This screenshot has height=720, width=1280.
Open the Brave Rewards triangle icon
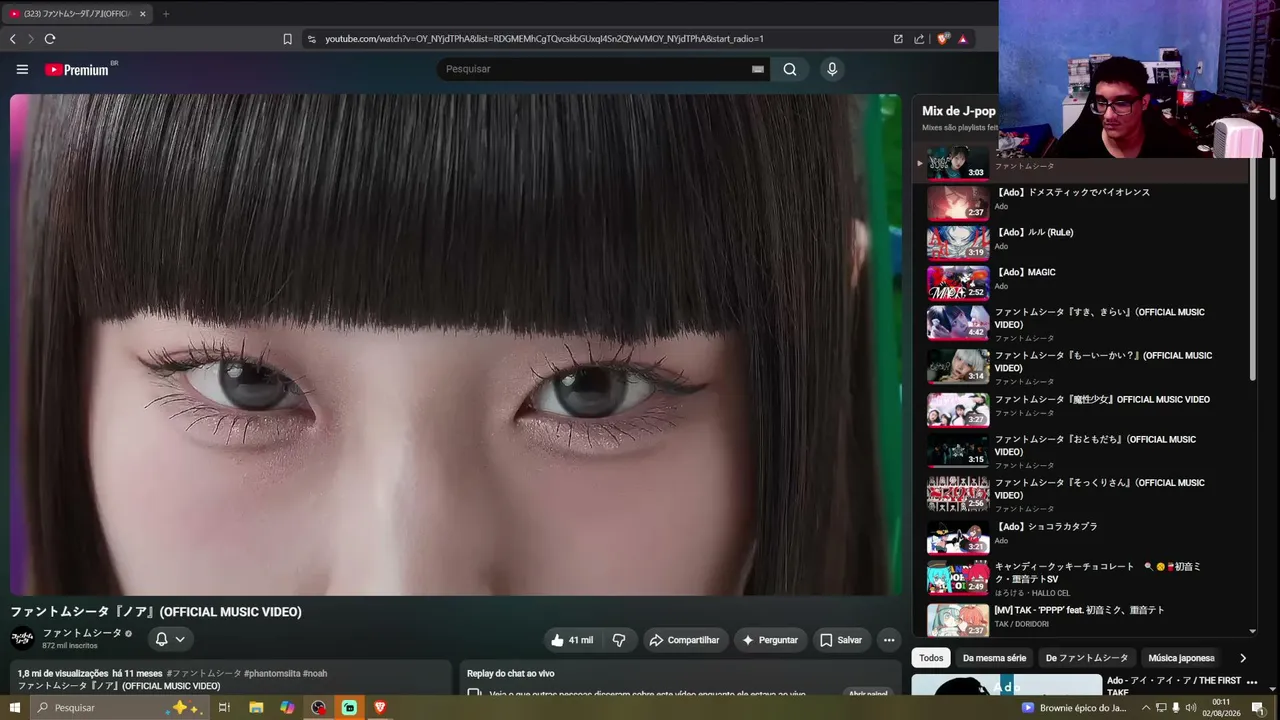962,39
